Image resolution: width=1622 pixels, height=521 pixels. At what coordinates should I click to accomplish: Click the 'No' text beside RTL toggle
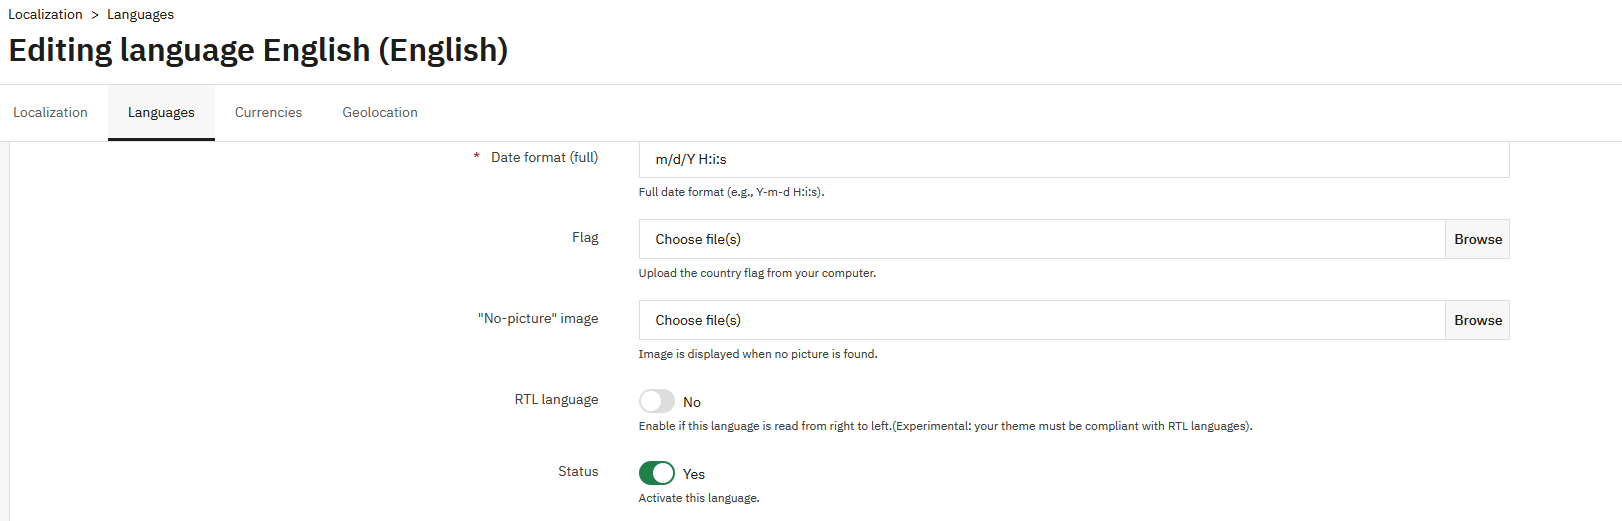692,402
